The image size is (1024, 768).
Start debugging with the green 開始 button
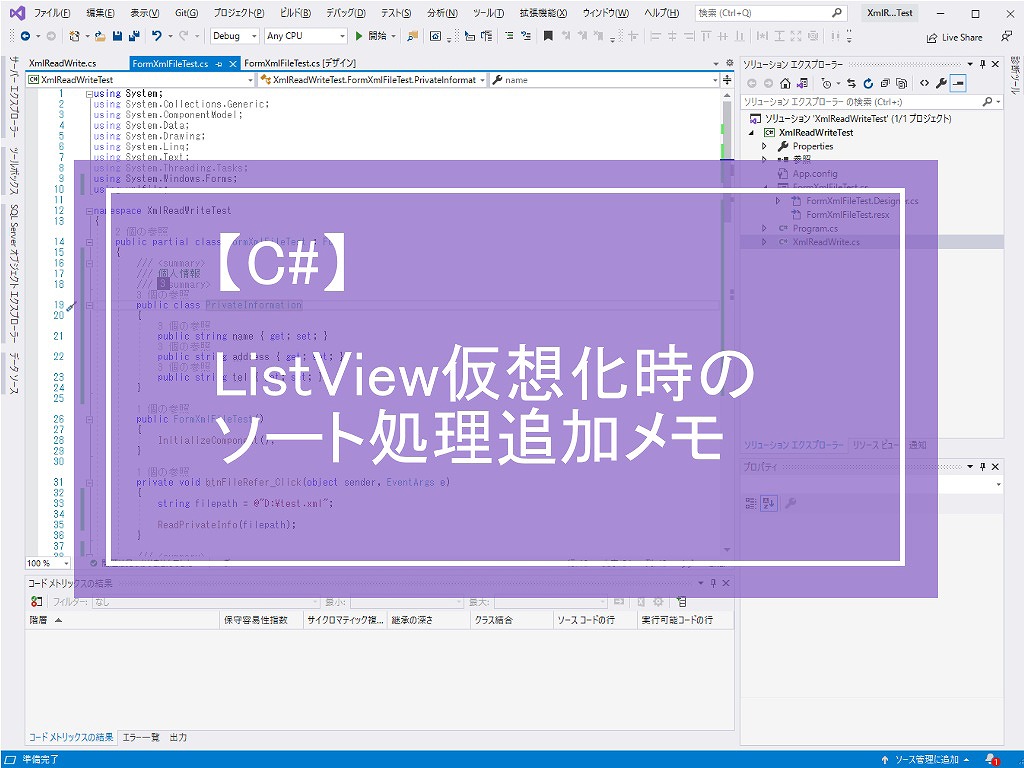pyautogui.click(x=373, y=36)
